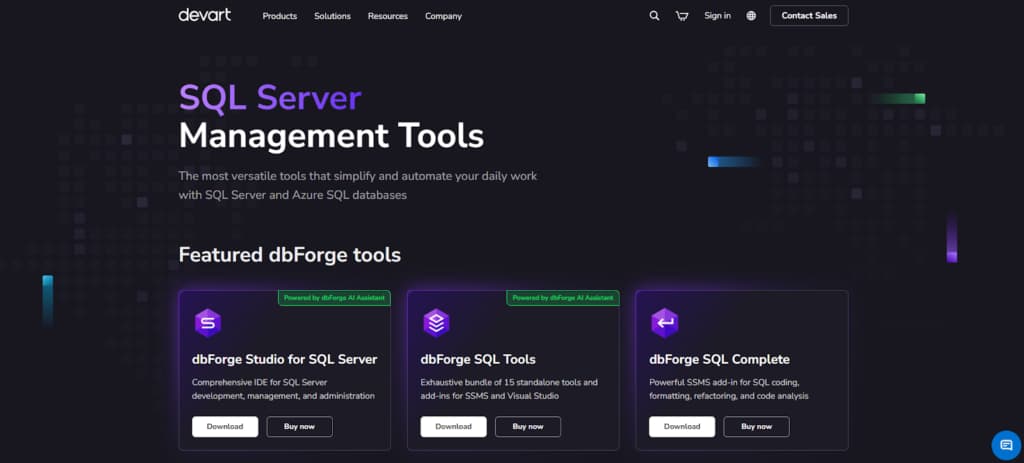
Task: Click the 'SQL Server' purple heading text
Action: (270, 98)
